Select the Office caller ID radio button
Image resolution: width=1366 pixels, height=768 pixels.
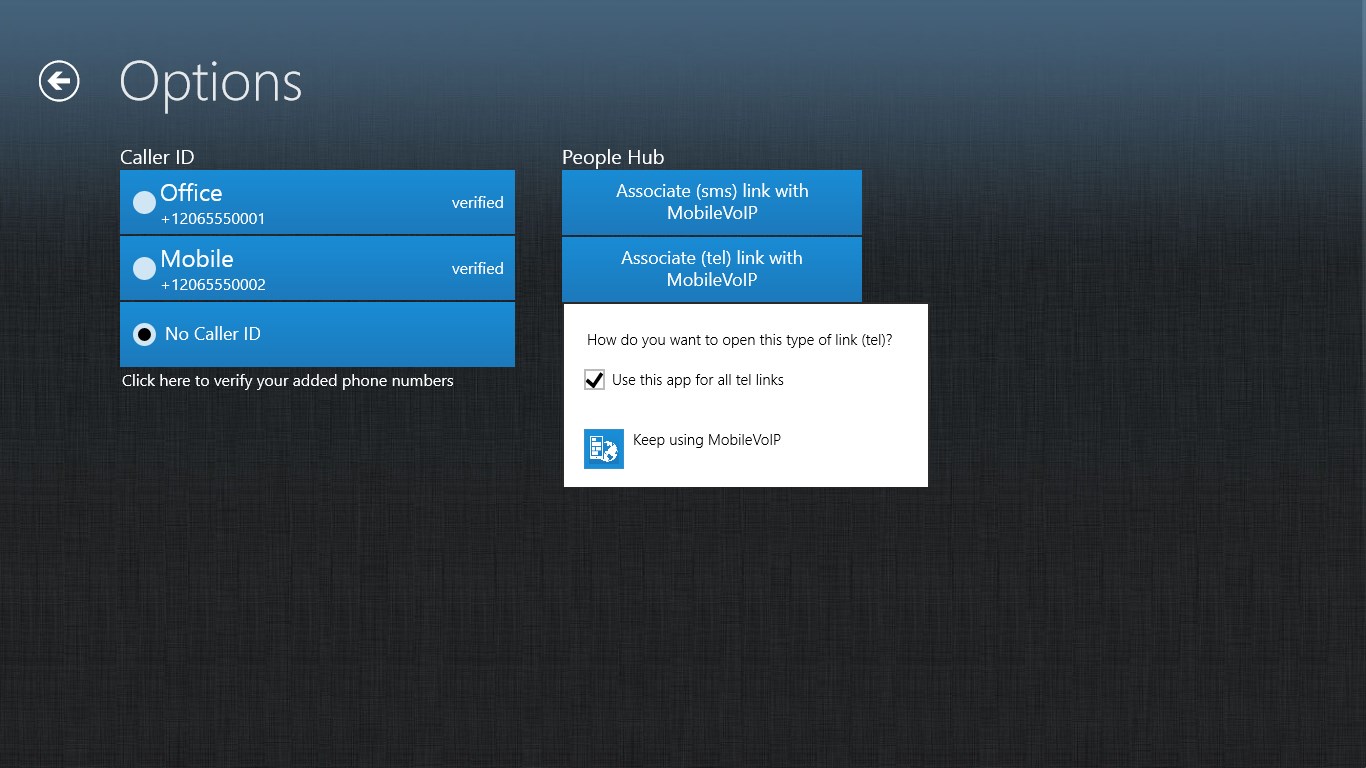tap(144, 202)
